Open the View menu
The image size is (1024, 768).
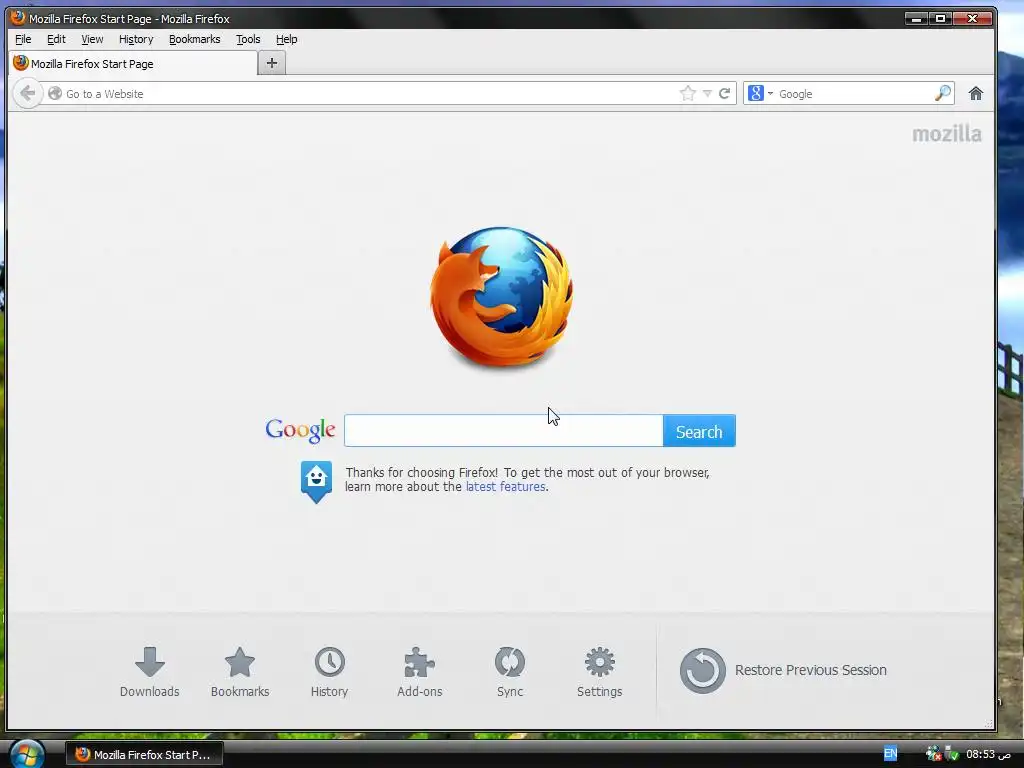click(92, 39)
